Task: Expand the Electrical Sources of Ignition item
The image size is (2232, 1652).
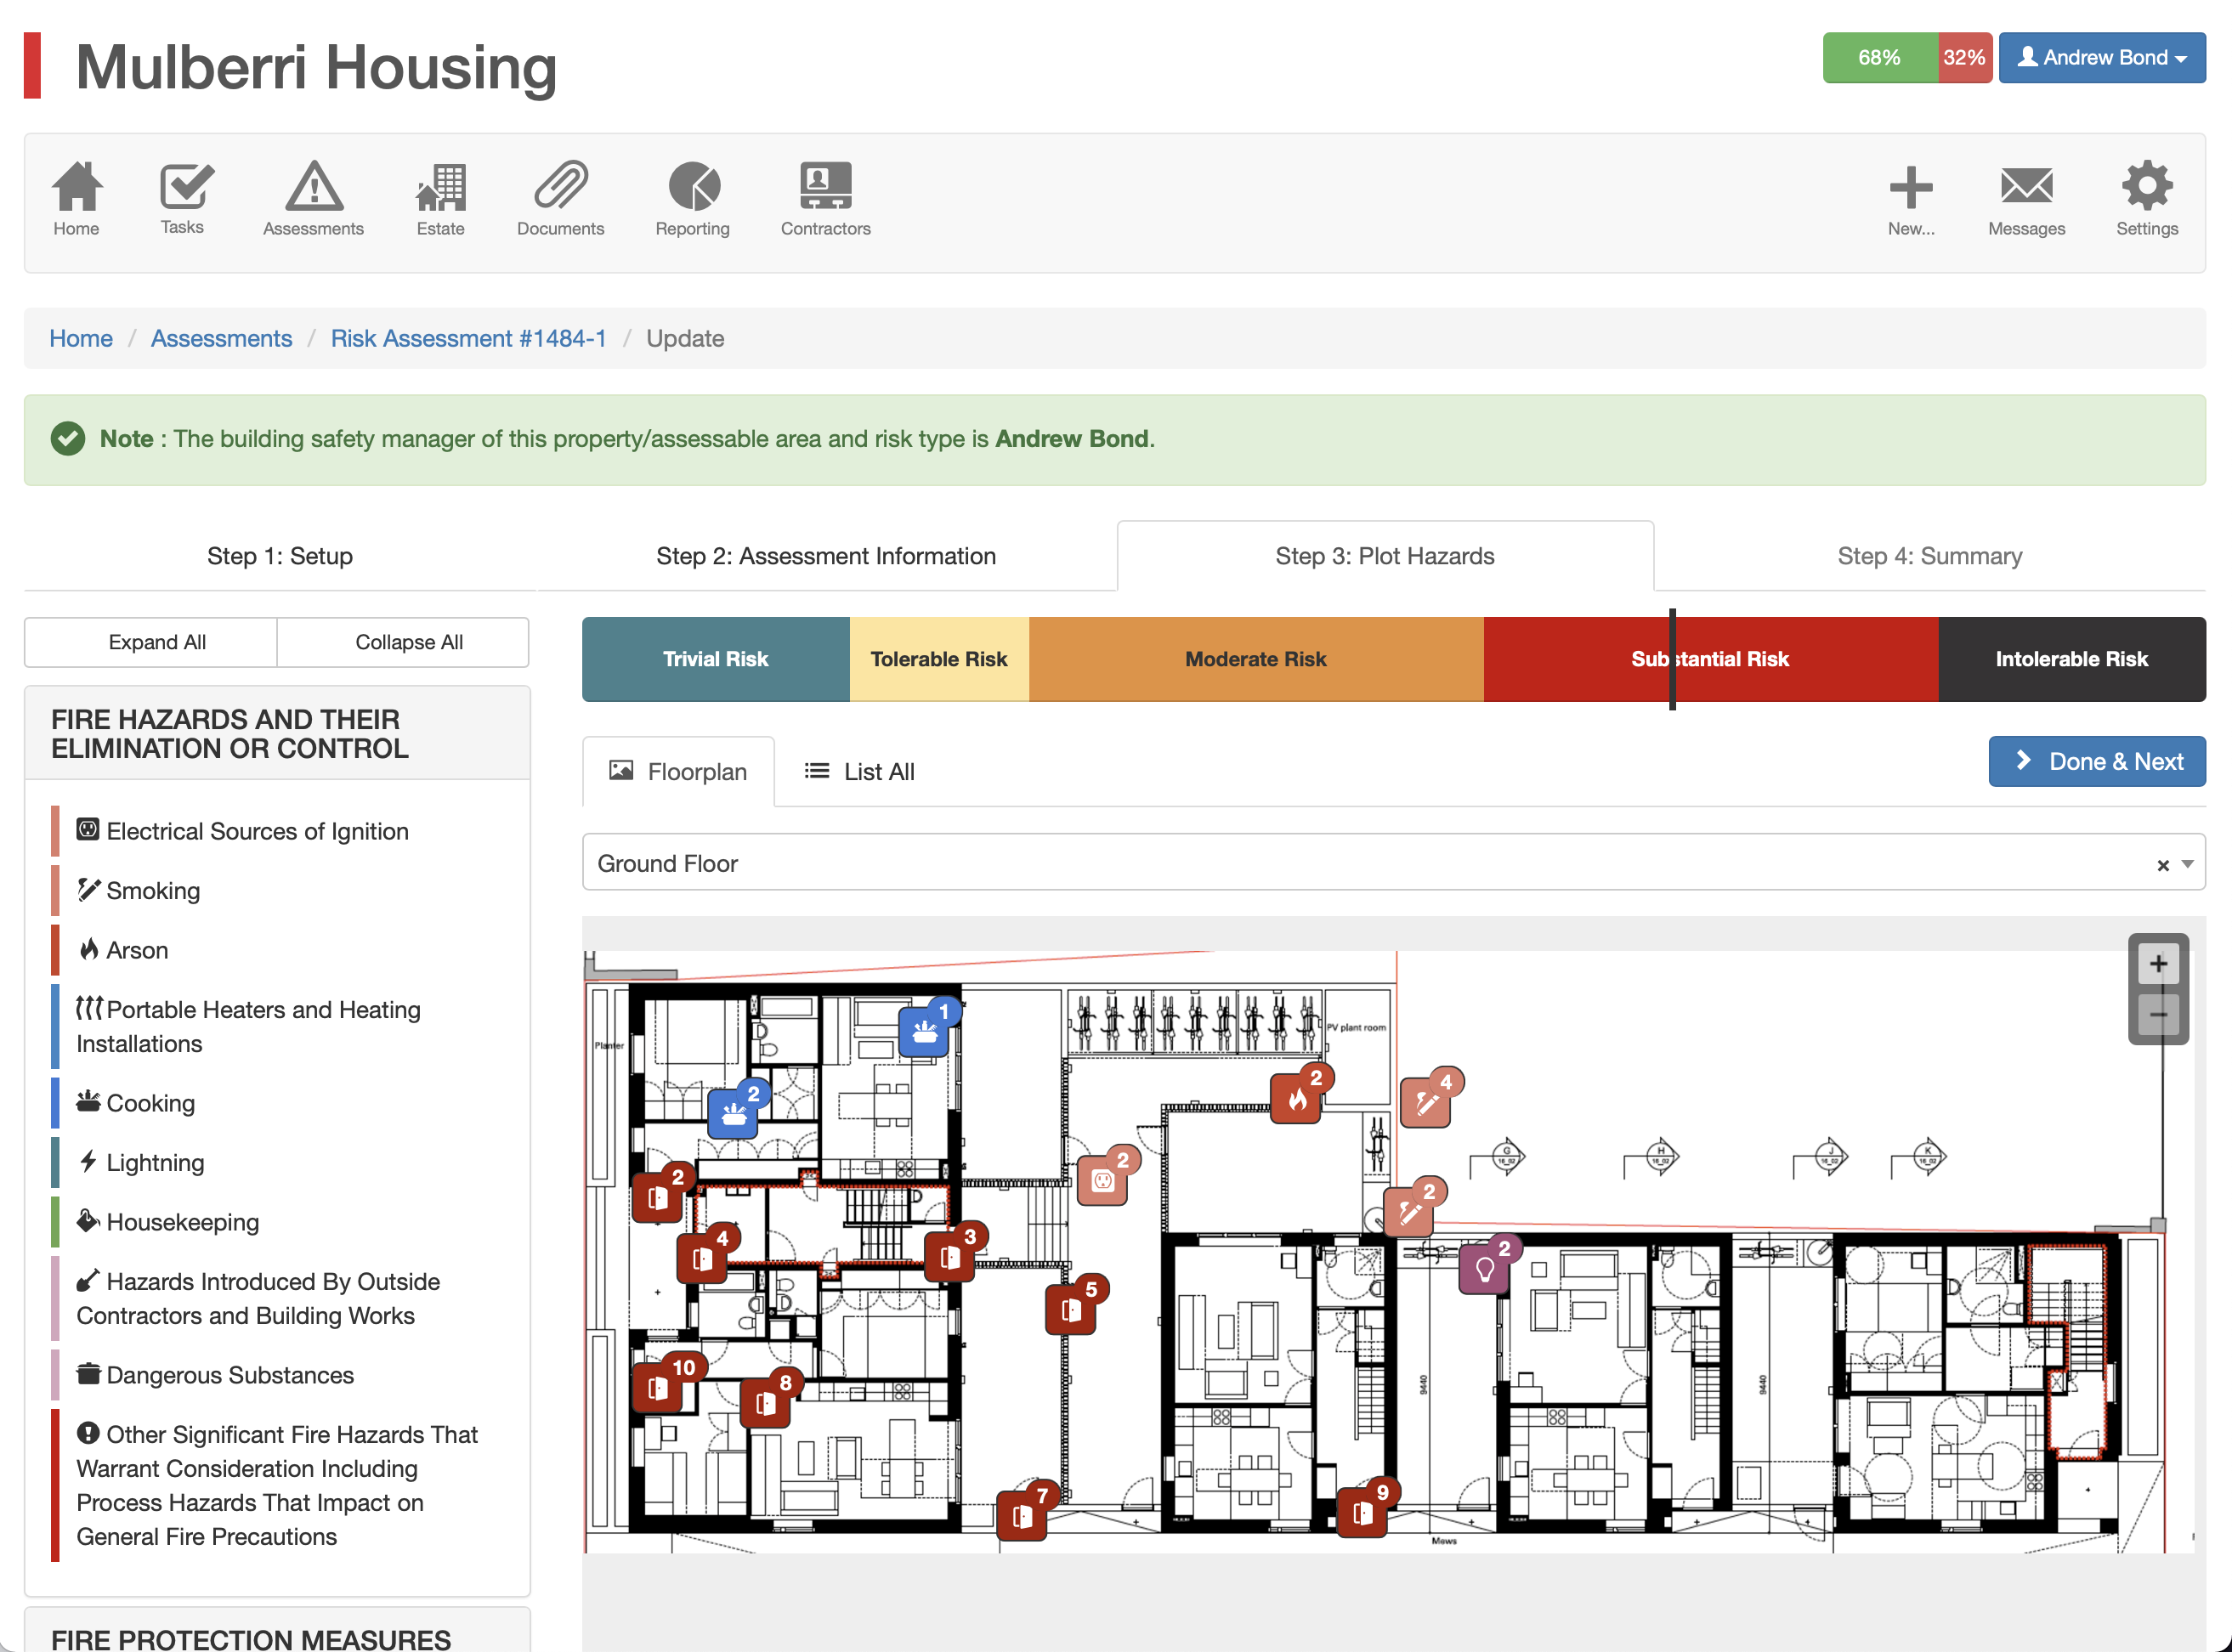Action: [257, 831]
